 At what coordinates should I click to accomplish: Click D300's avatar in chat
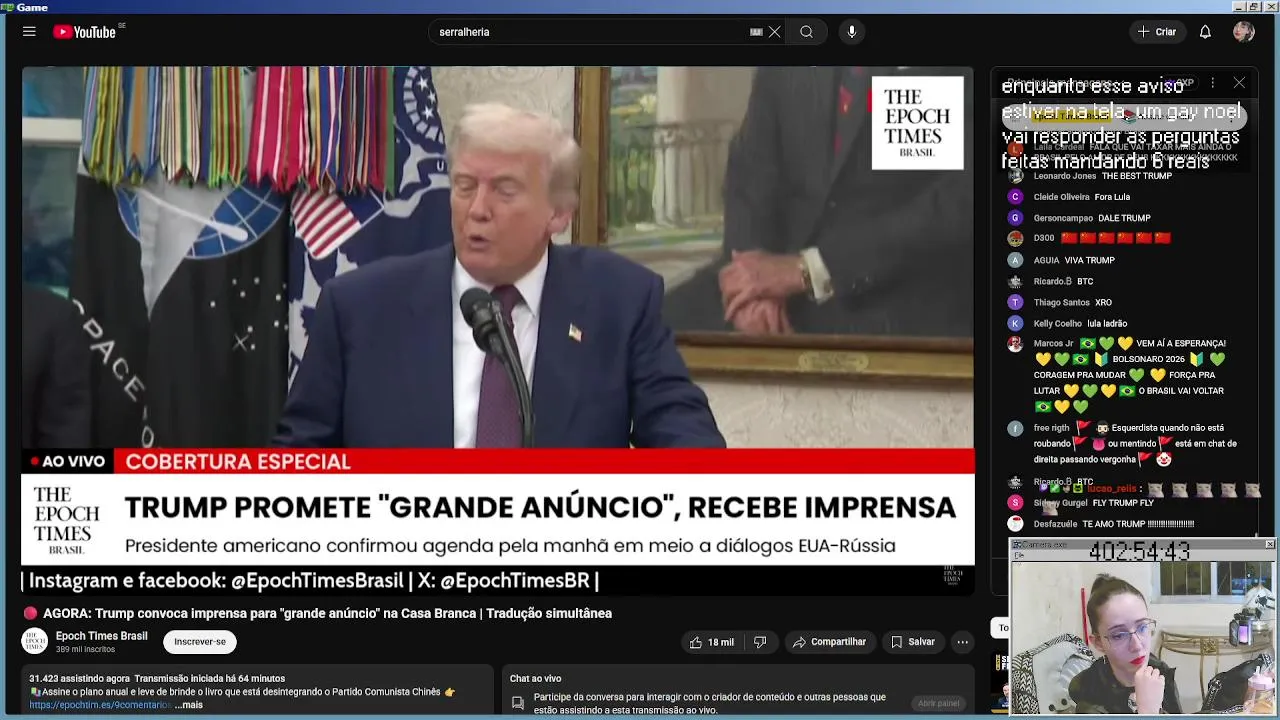click(x=1015, y=239)
